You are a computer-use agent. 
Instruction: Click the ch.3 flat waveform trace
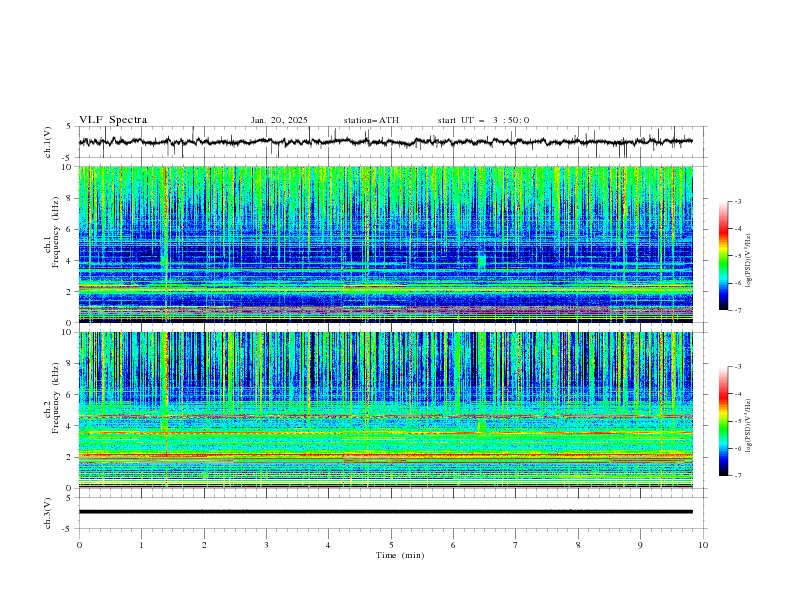point(386,512)
